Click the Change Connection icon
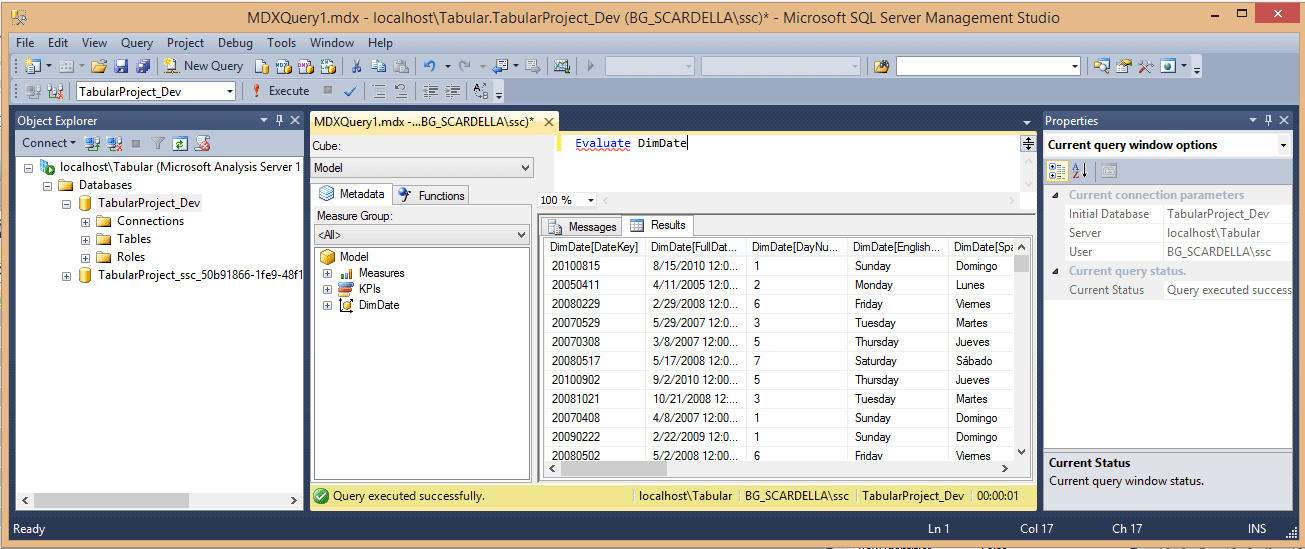Viewport: 1305px width, 549px height. (x=56, y=91)
